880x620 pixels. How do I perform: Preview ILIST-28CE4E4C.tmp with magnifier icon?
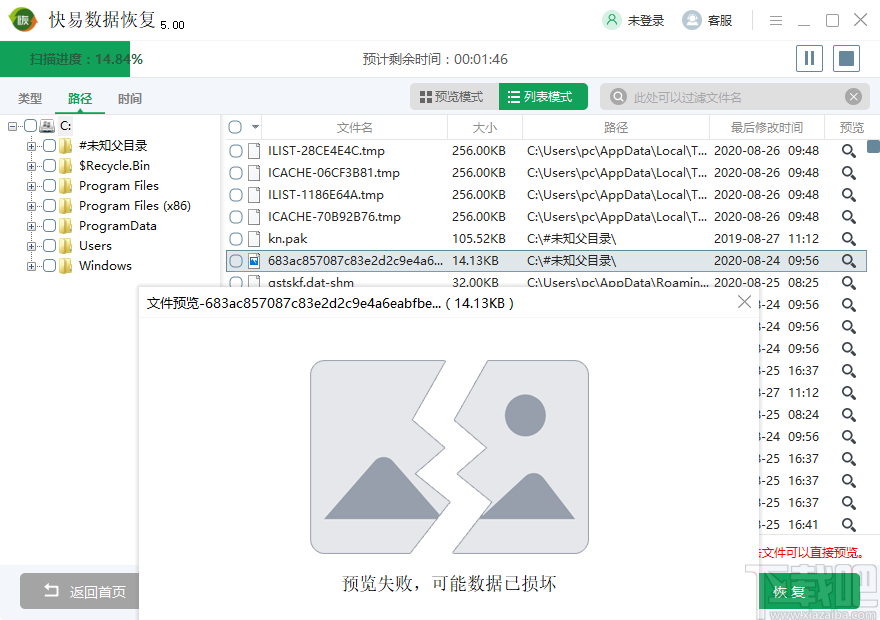(849, 151)
